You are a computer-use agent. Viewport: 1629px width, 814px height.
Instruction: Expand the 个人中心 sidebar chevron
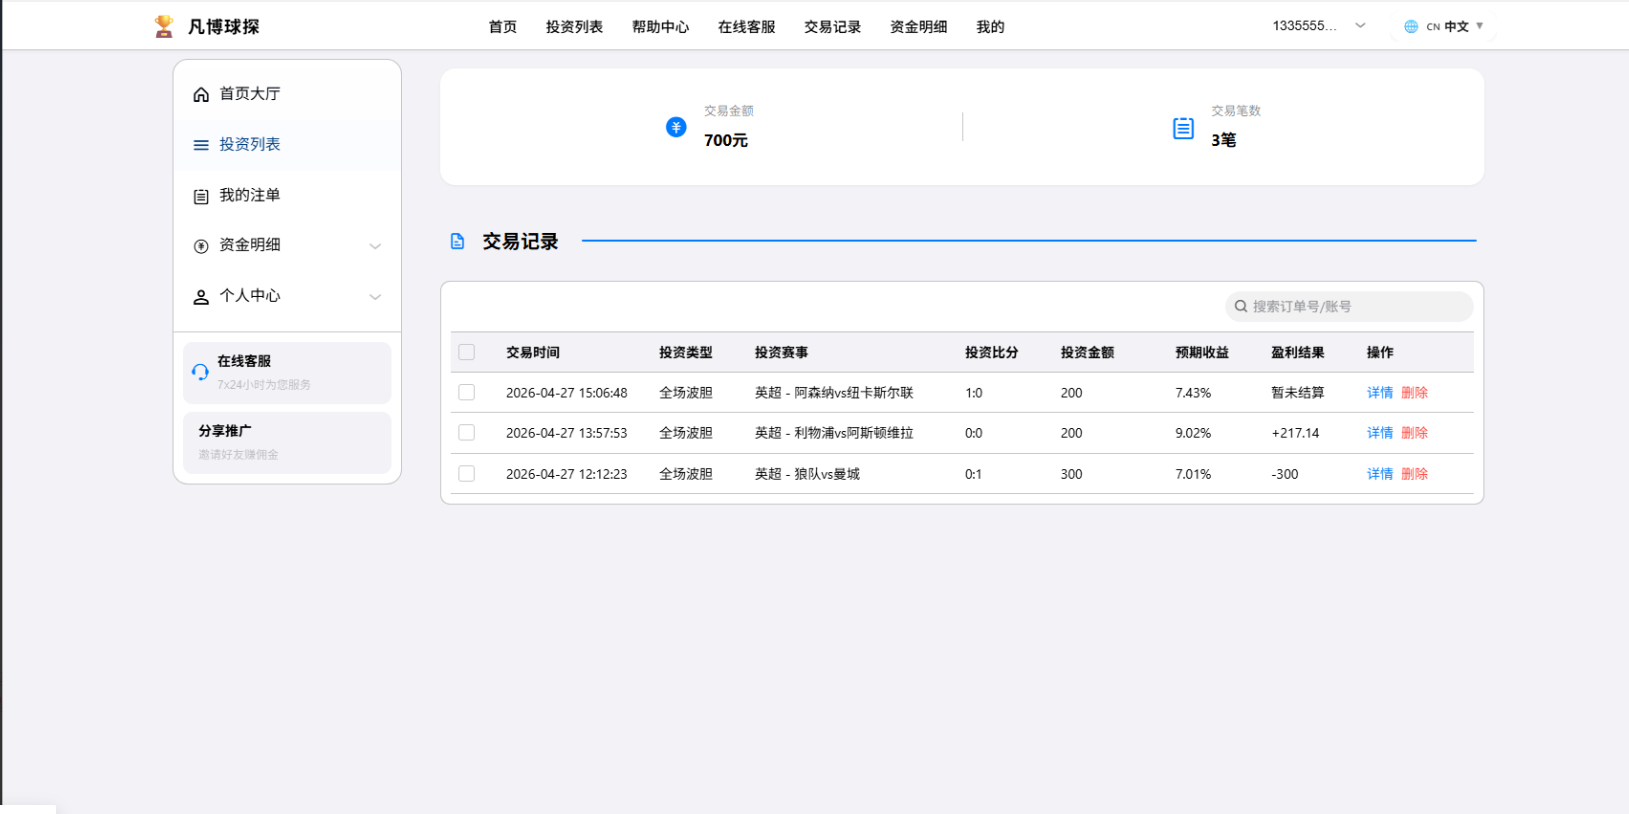(375, 297)
